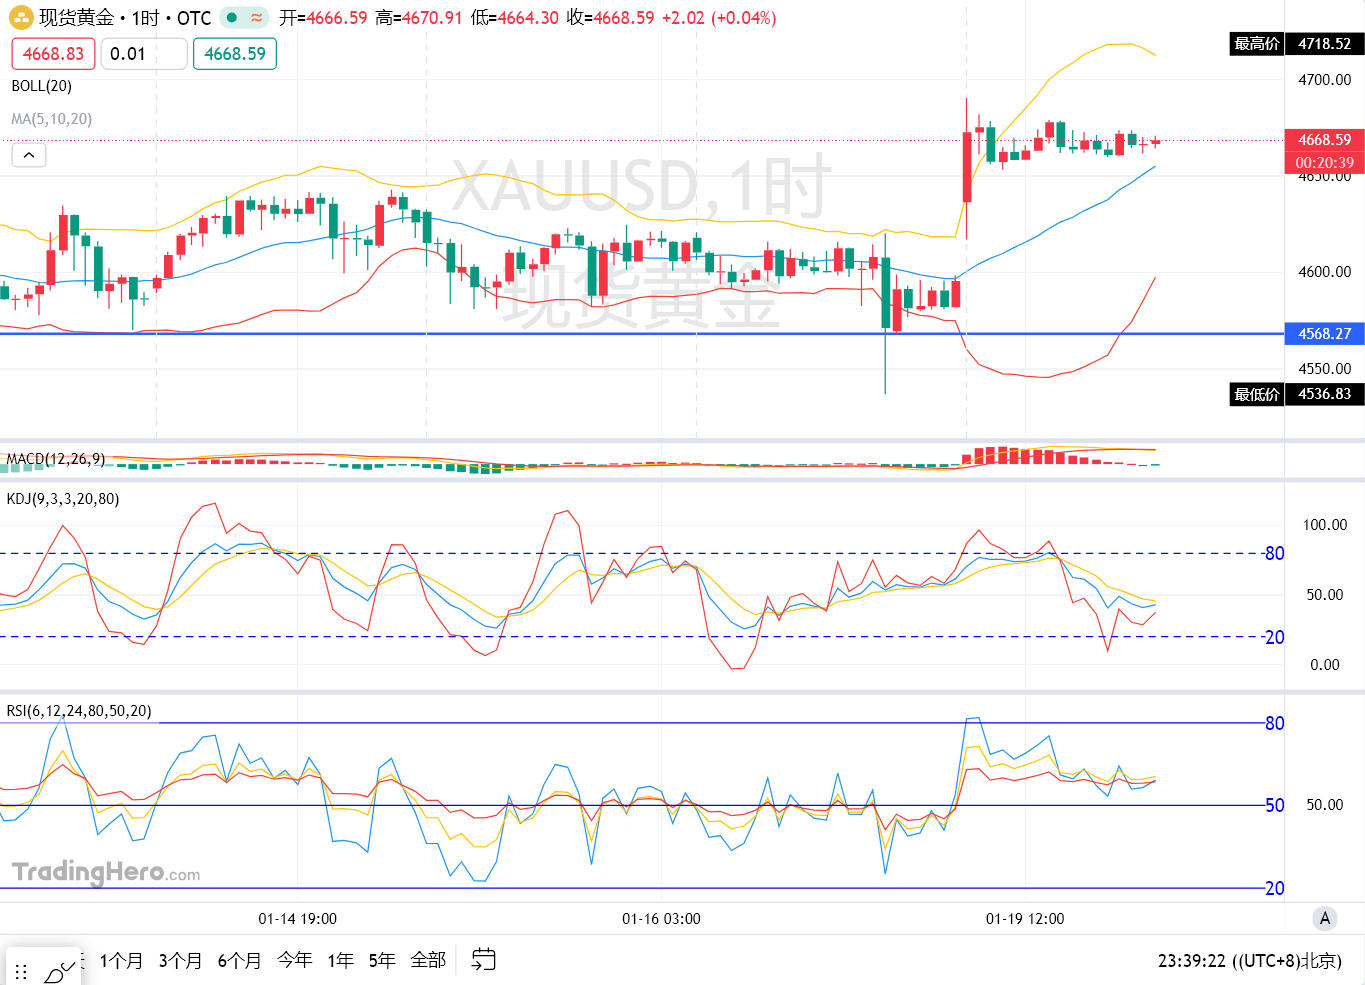Open the timezone menu showing (UTC+8)北京
The width and height of the screenshot is (1365, 985).
[1286, 961]
